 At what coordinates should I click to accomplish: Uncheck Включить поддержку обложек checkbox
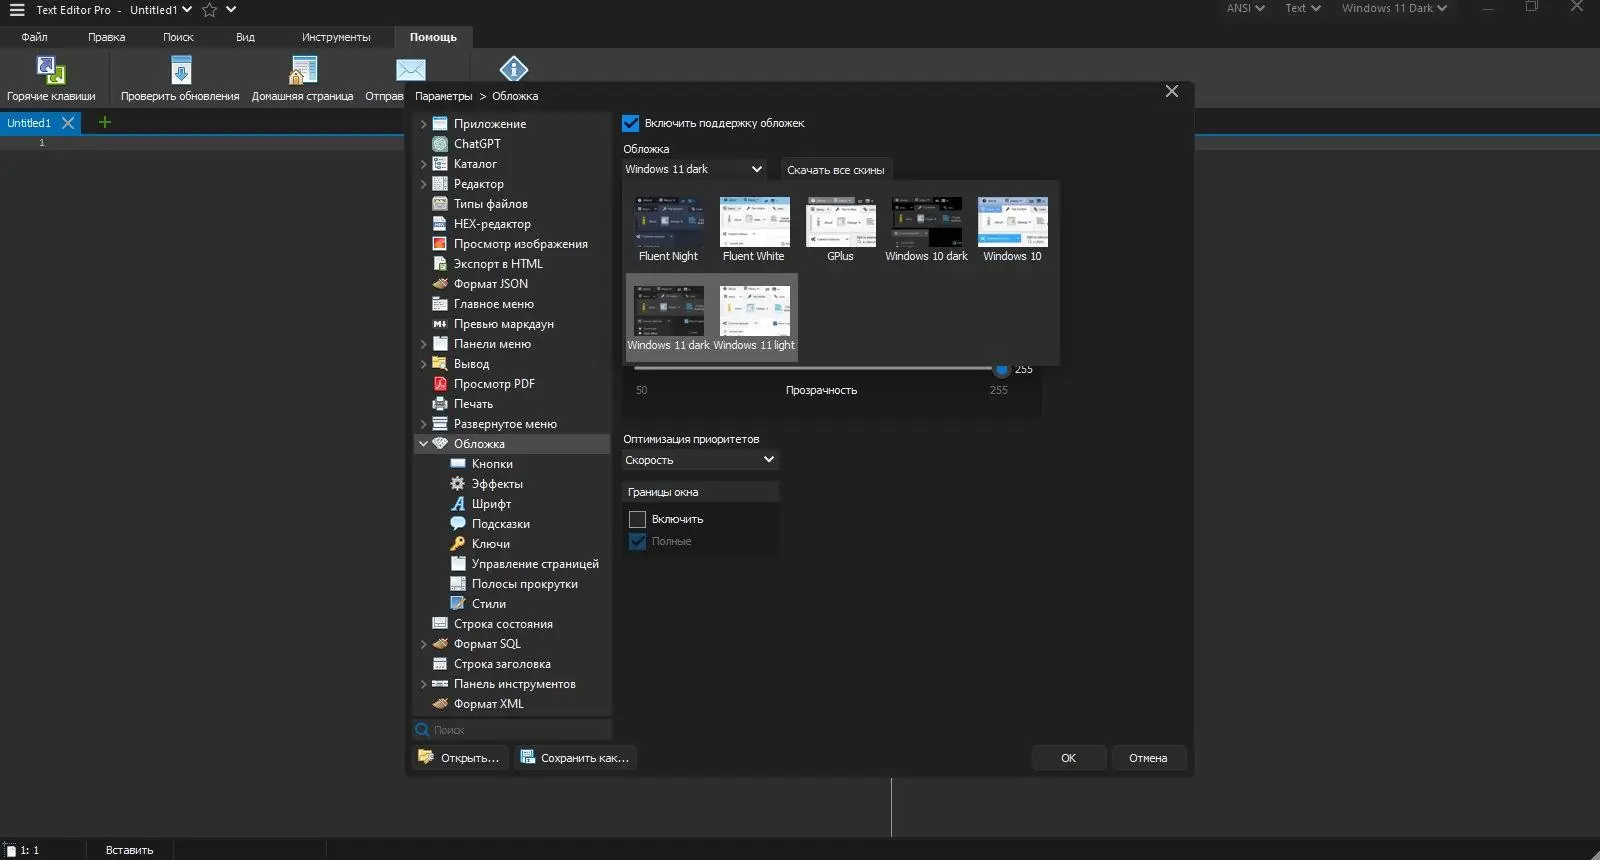tap(631, 123)
